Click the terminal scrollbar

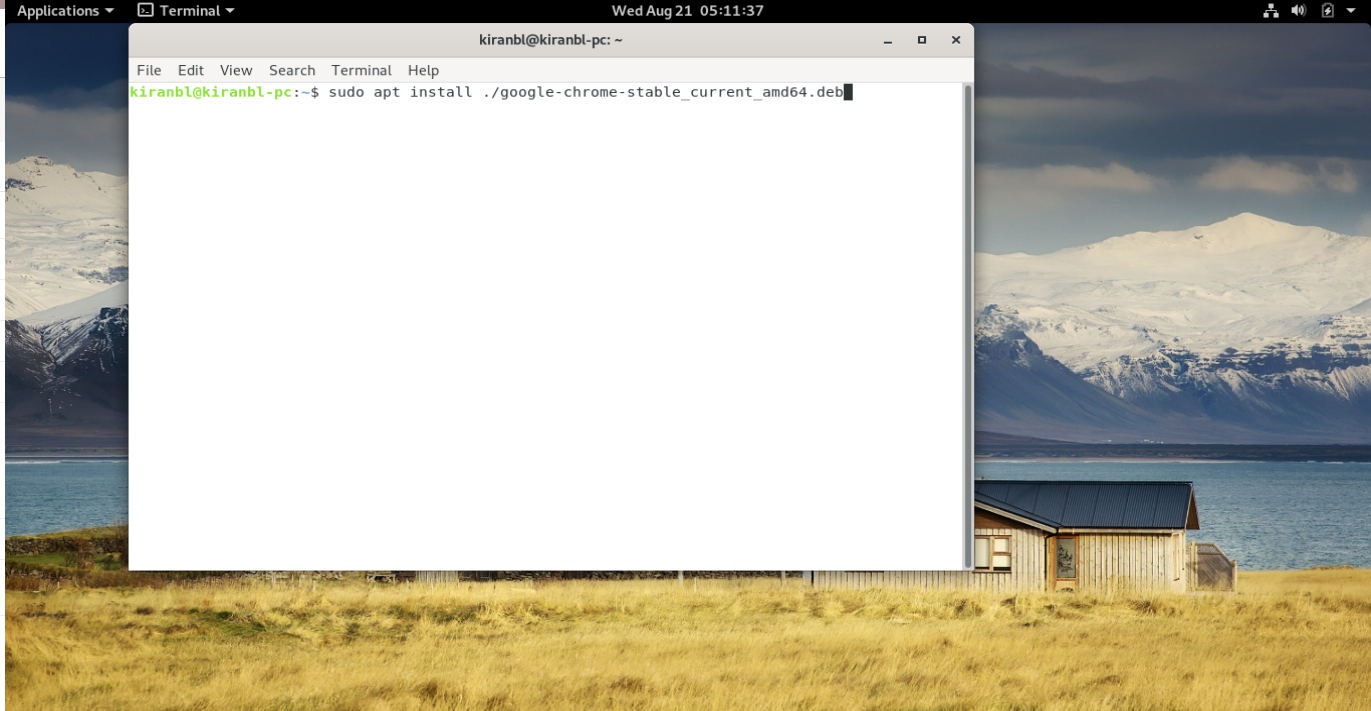pyautogui.click(x=965, y=300)
